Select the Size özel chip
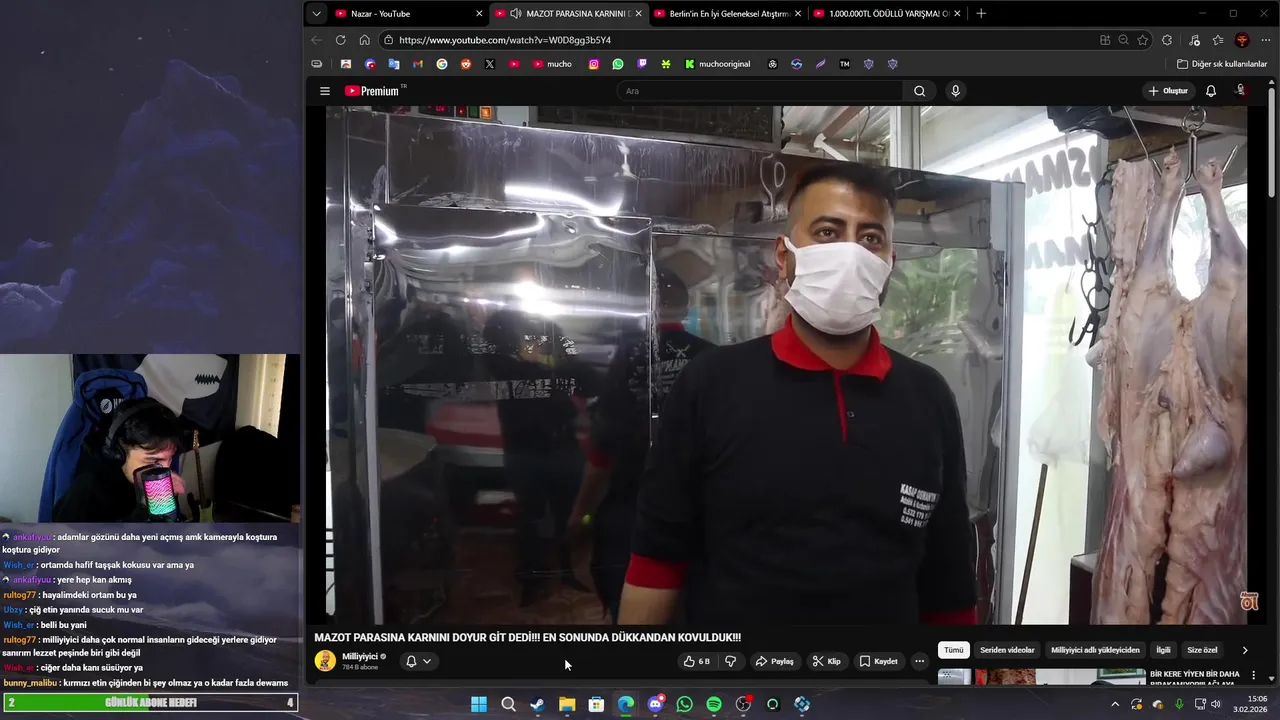The height and width of the screenshot is (720, 1280). [1202, 650]
